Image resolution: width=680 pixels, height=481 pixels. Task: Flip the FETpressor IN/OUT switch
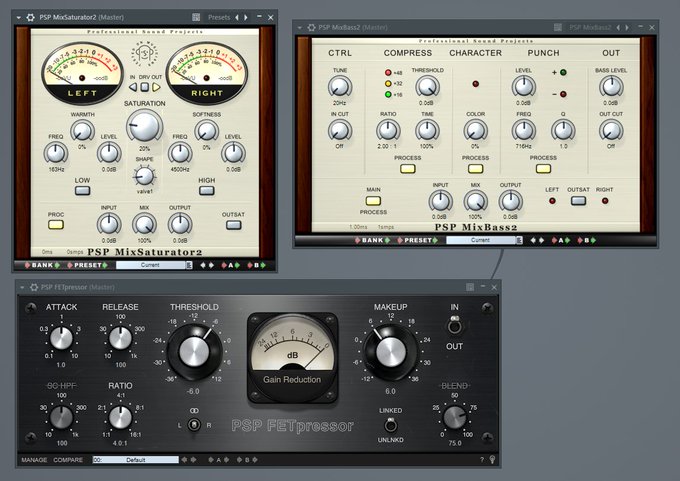454,325
